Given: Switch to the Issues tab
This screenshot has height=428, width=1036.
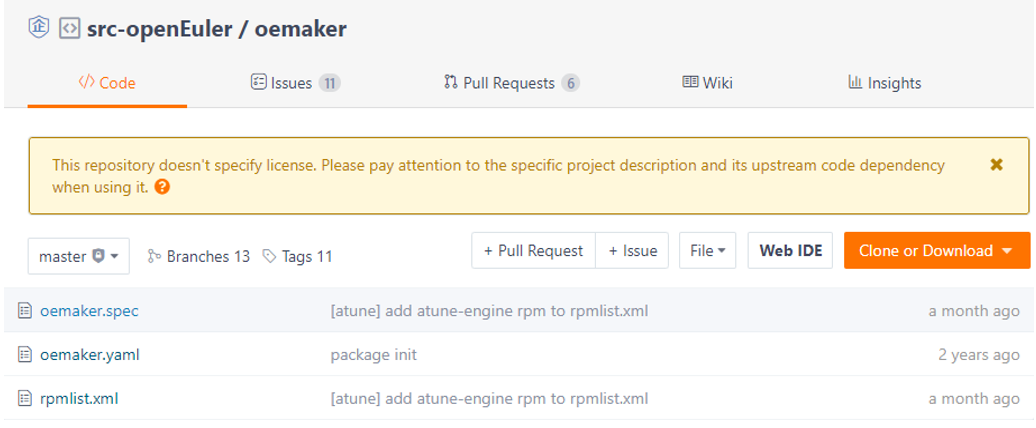Looking at the screenshot, I should click(295, 83).
